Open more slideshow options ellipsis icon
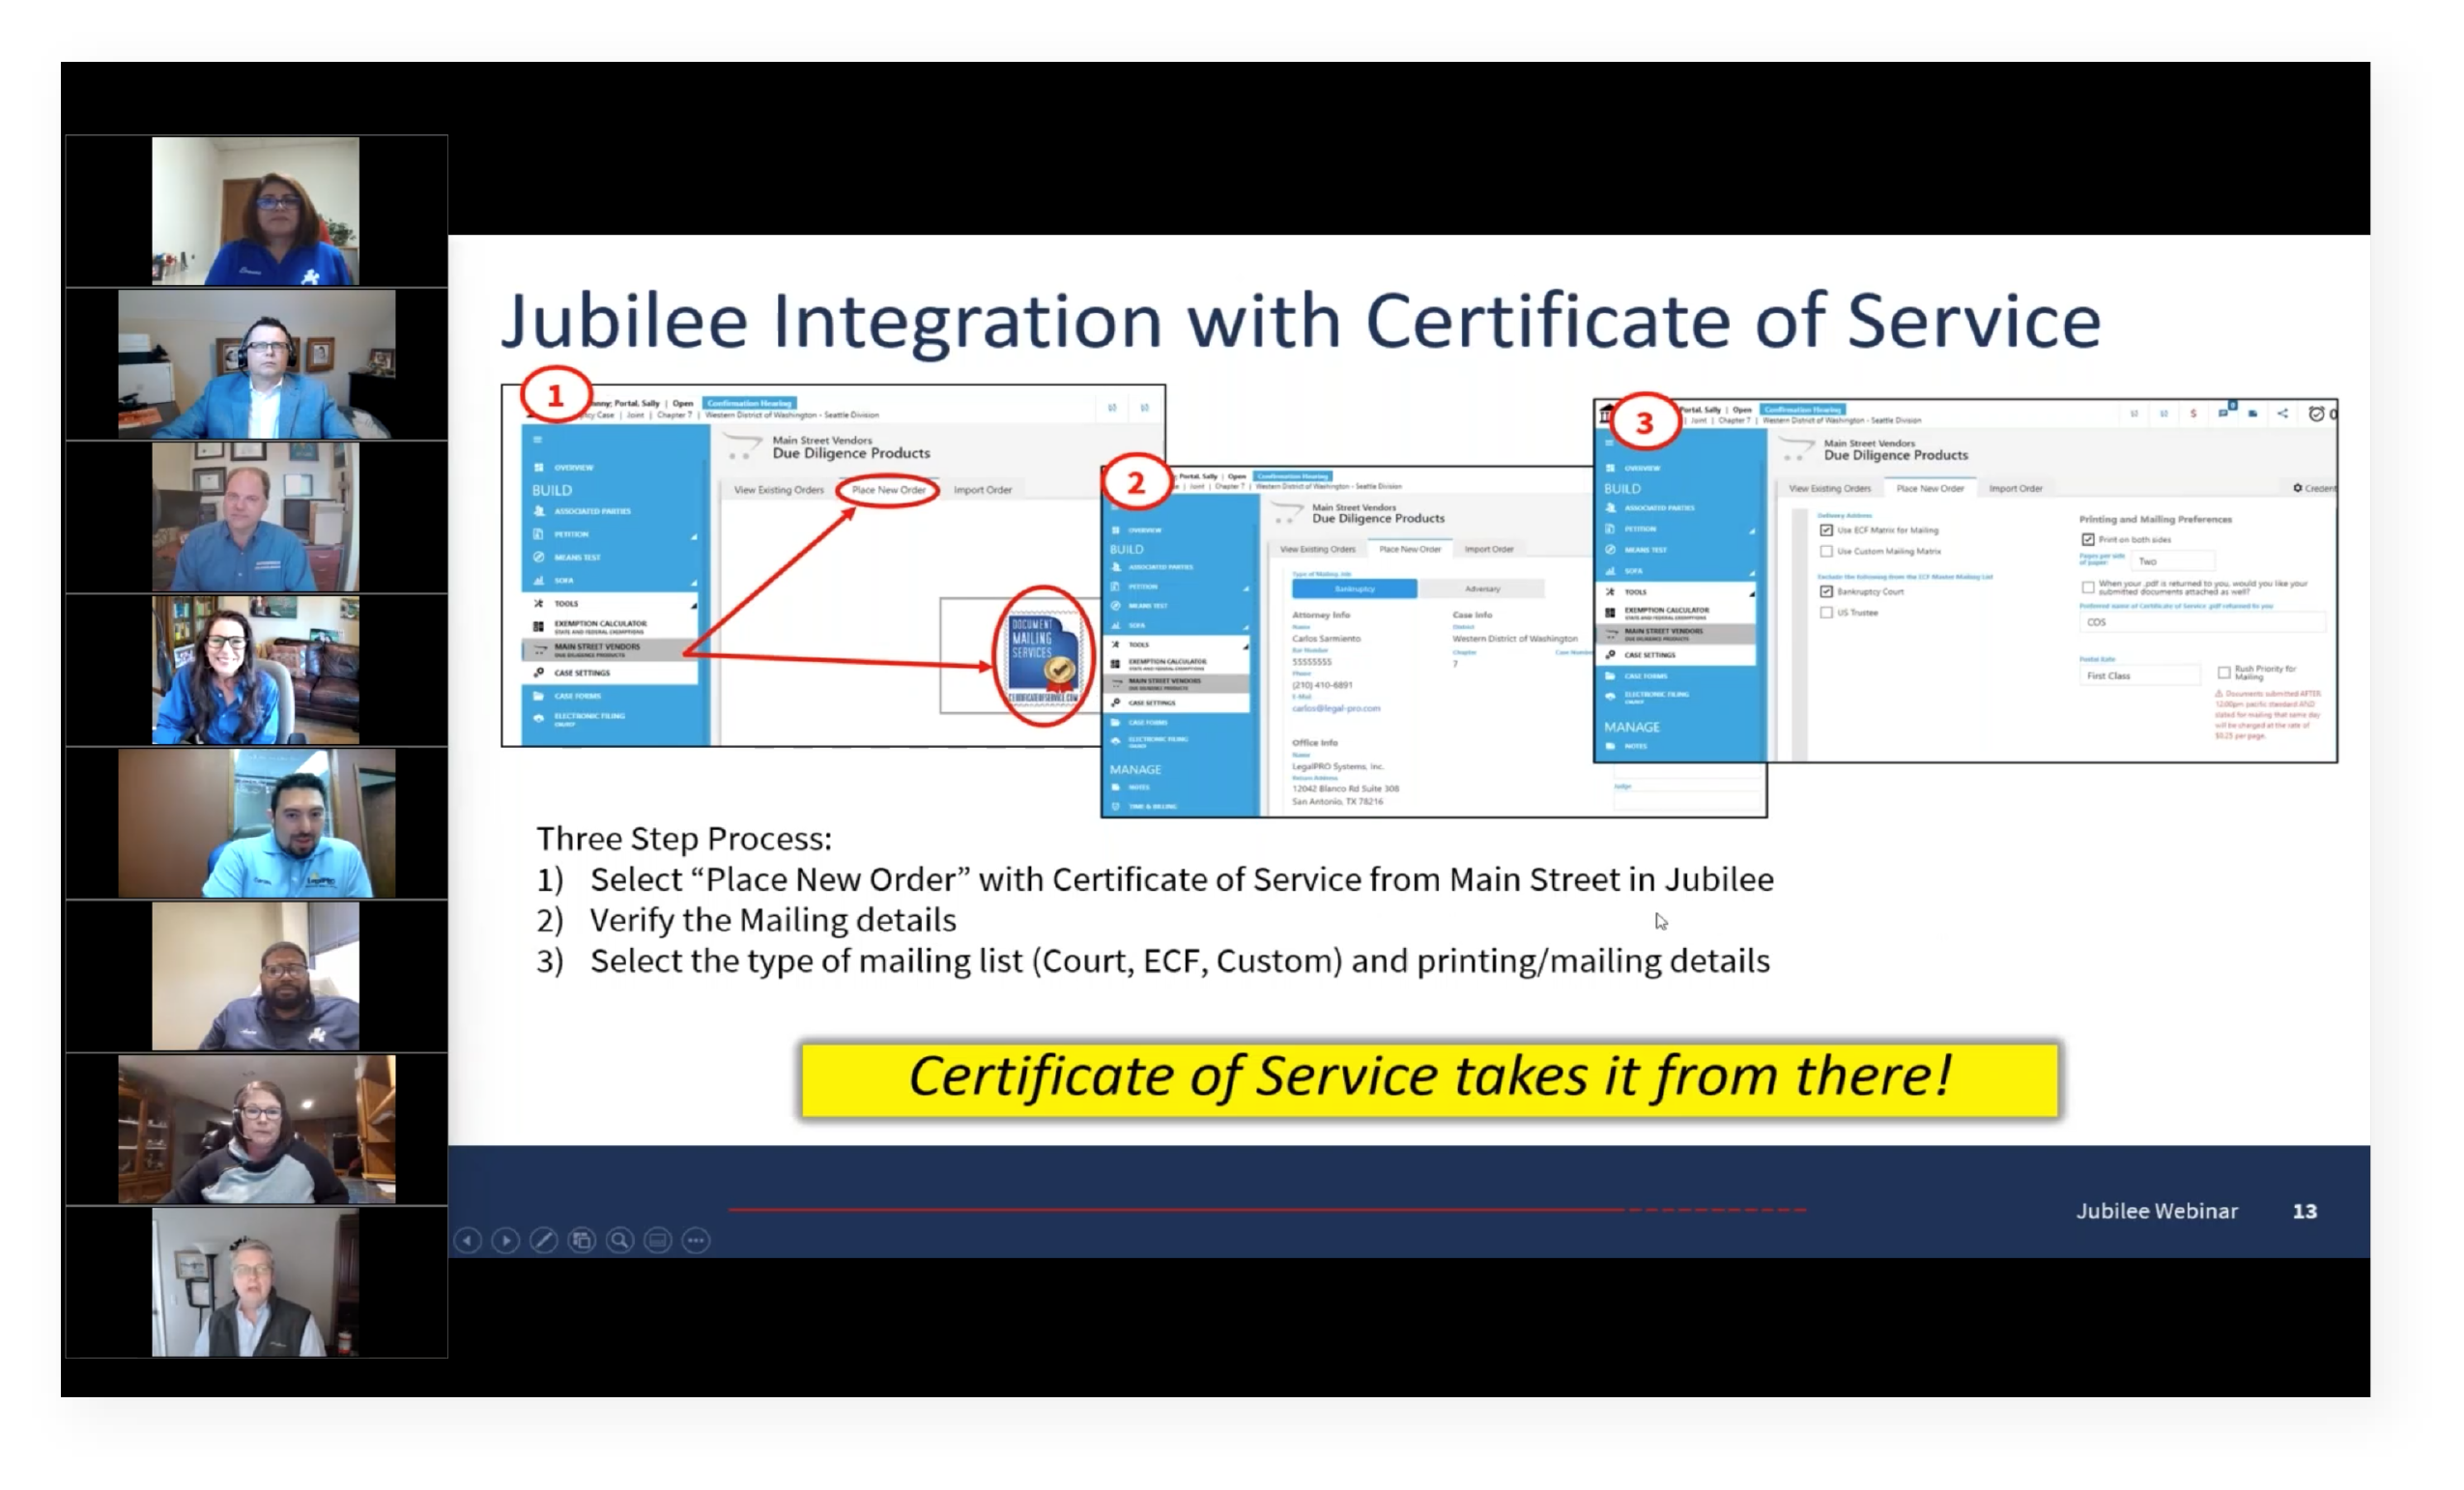The image size is (2464, 1490). 696,1240
